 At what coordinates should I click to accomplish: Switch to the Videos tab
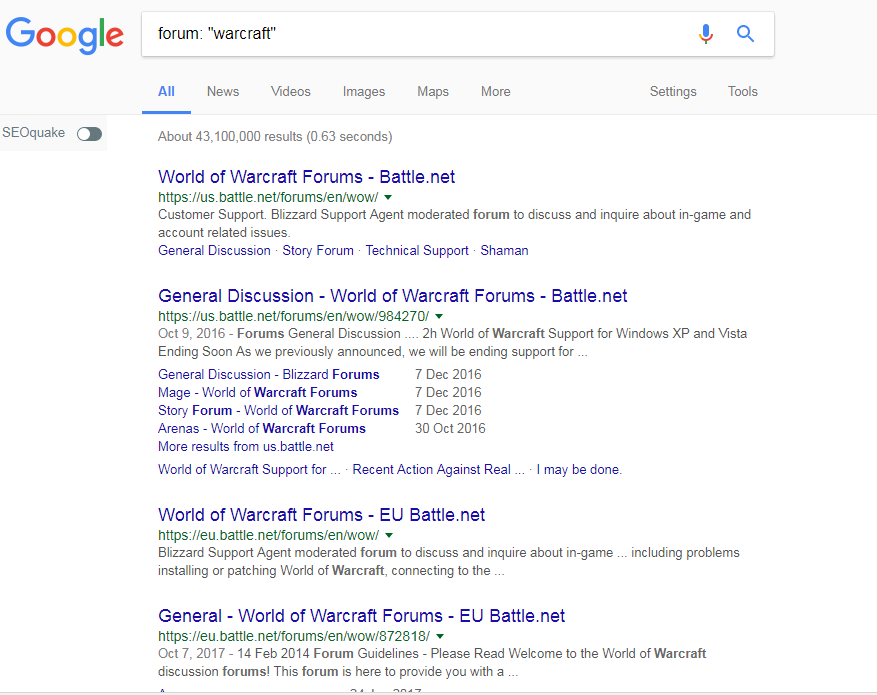coord(290,92)
